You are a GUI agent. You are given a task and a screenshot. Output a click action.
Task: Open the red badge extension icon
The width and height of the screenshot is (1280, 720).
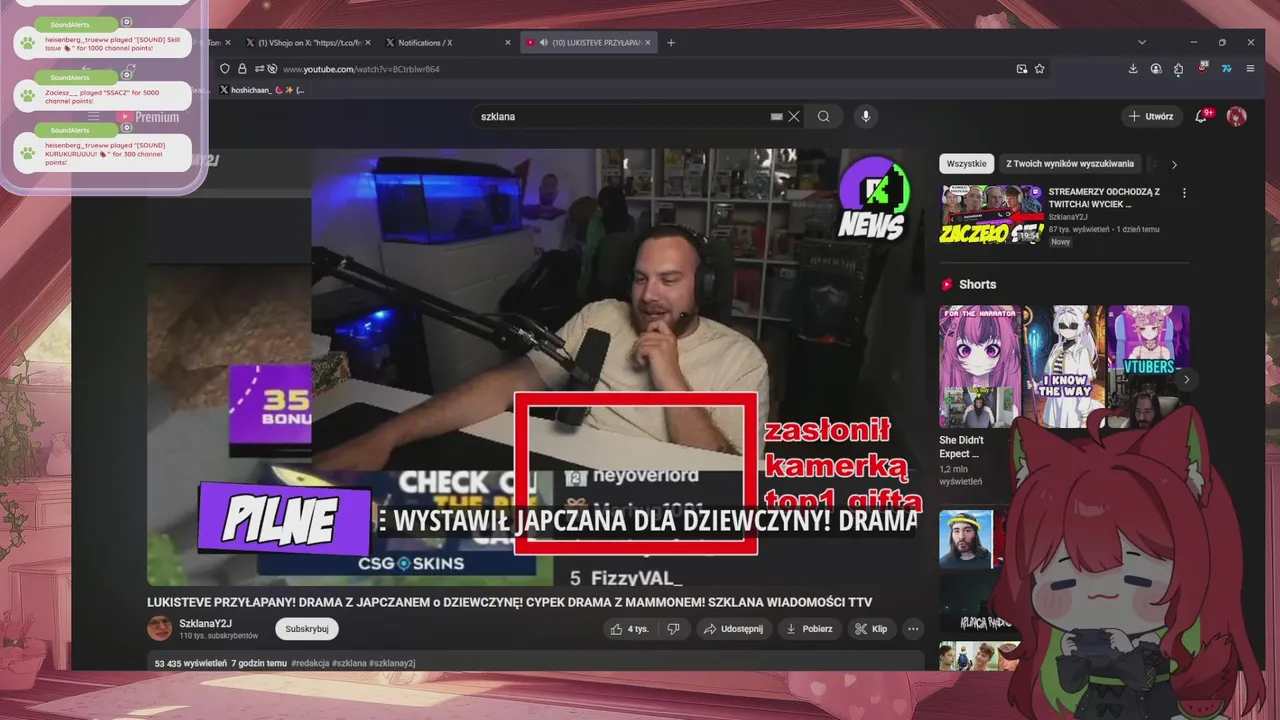[1203, 68]
